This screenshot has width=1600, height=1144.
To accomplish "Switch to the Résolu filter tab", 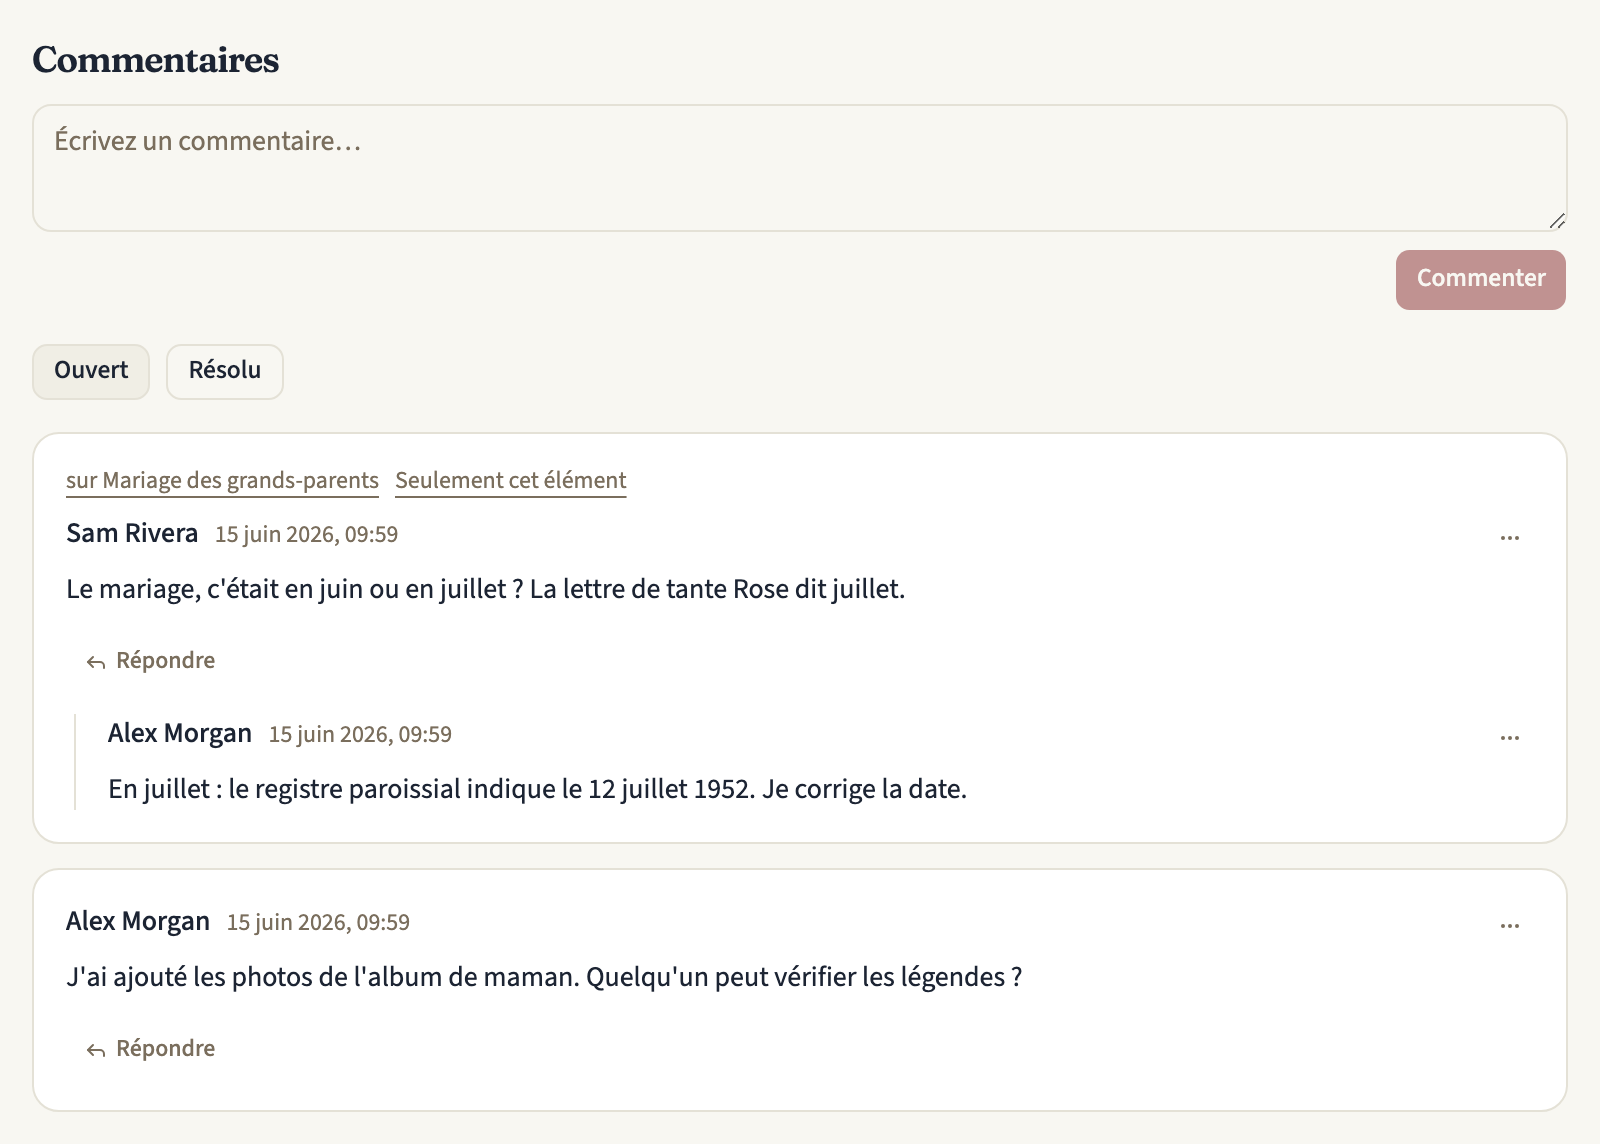I will click(225, 371).
